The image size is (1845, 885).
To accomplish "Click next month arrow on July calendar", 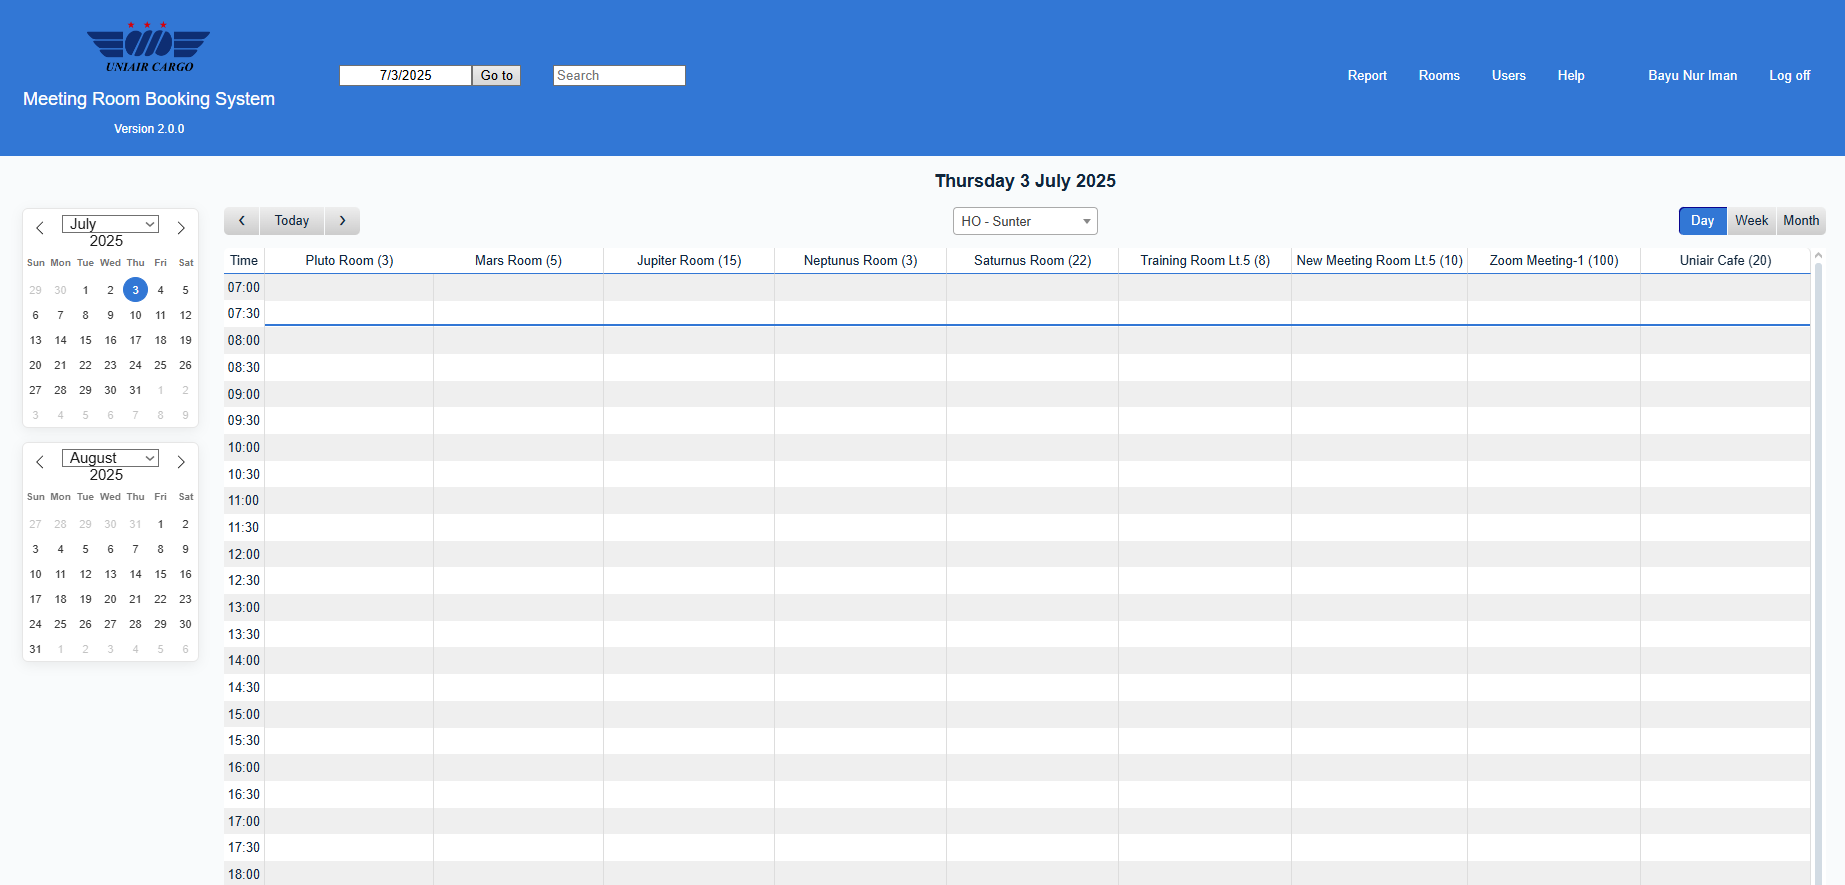I will coord(181,228).
